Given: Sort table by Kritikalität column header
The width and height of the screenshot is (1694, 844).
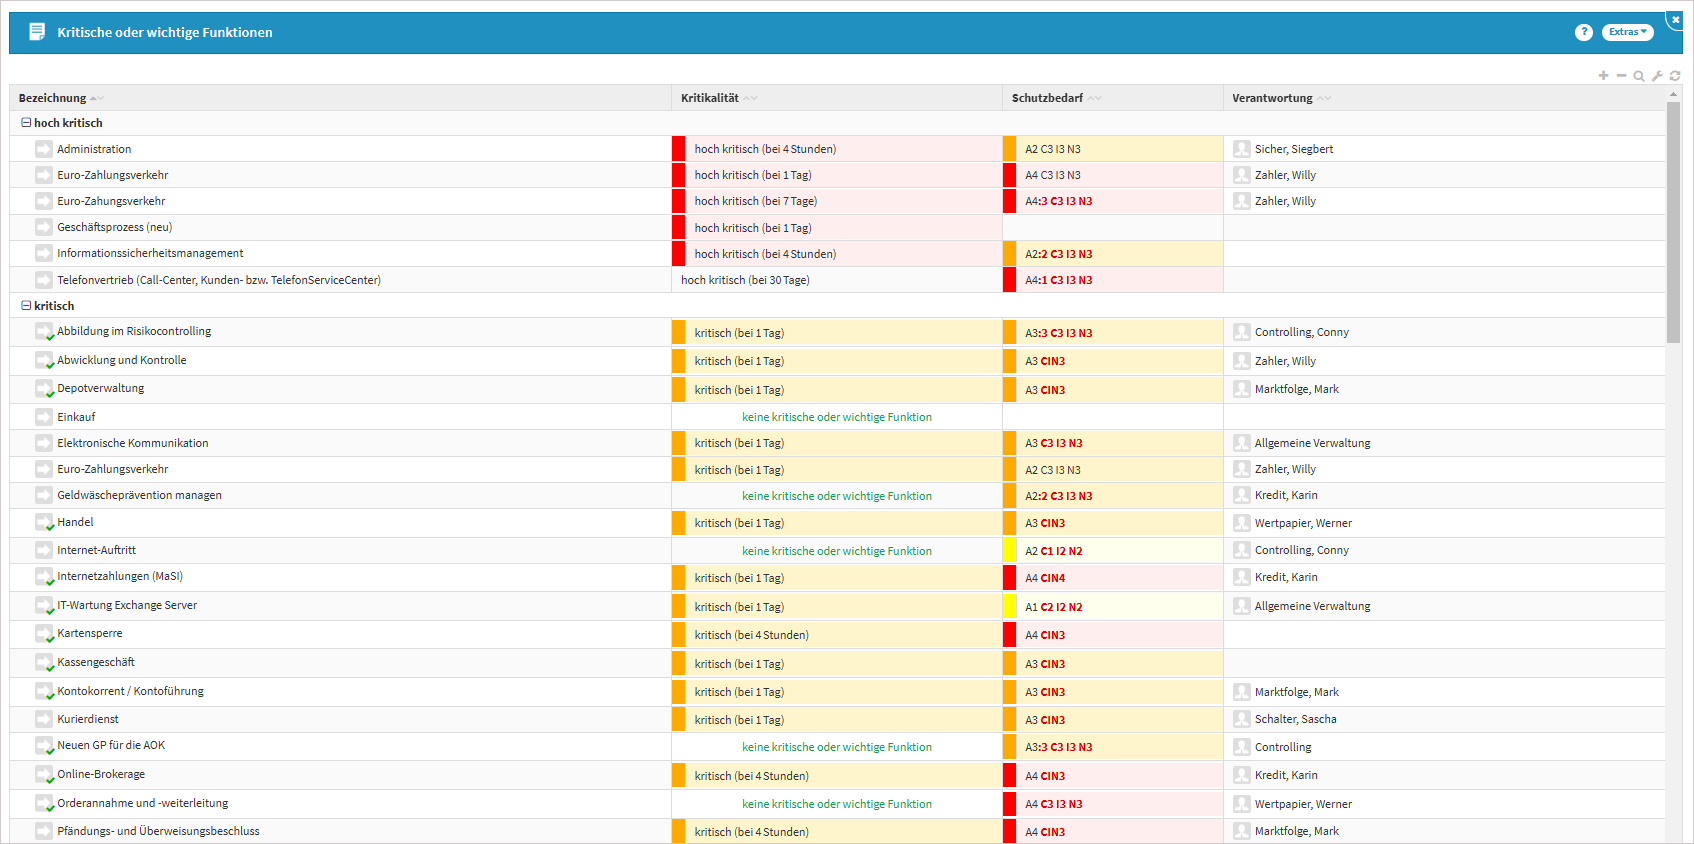Looking at the screenshot, I should (709, 98).
